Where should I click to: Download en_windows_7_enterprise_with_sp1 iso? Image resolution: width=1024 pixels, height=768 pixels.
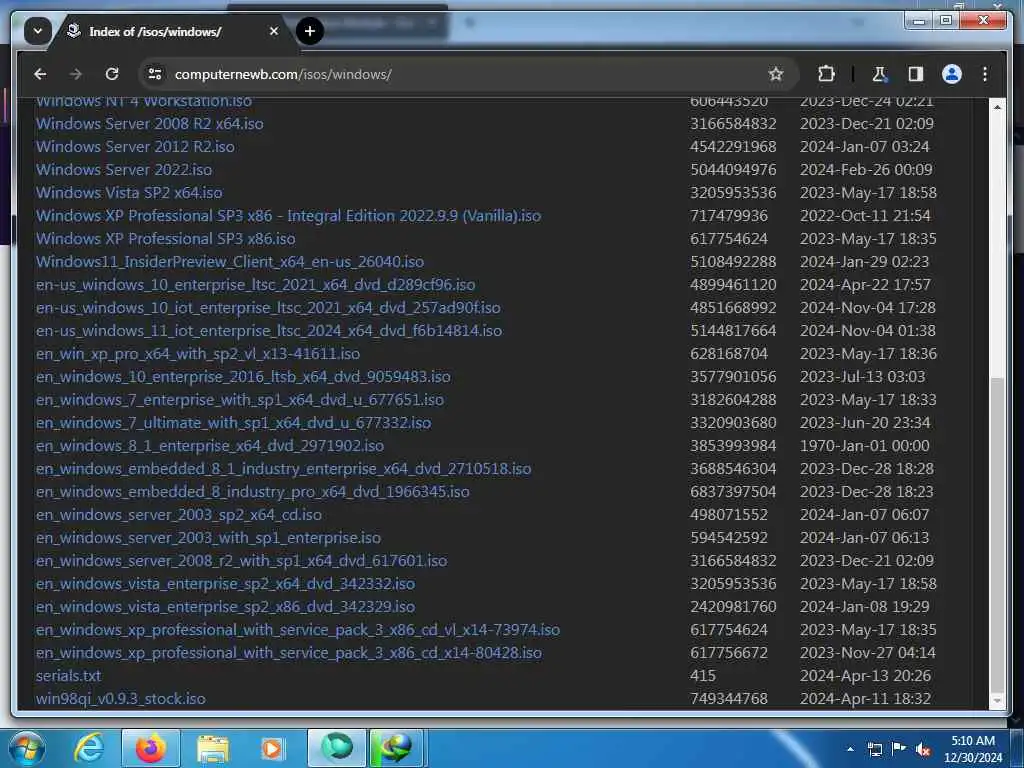click(240, 400)
